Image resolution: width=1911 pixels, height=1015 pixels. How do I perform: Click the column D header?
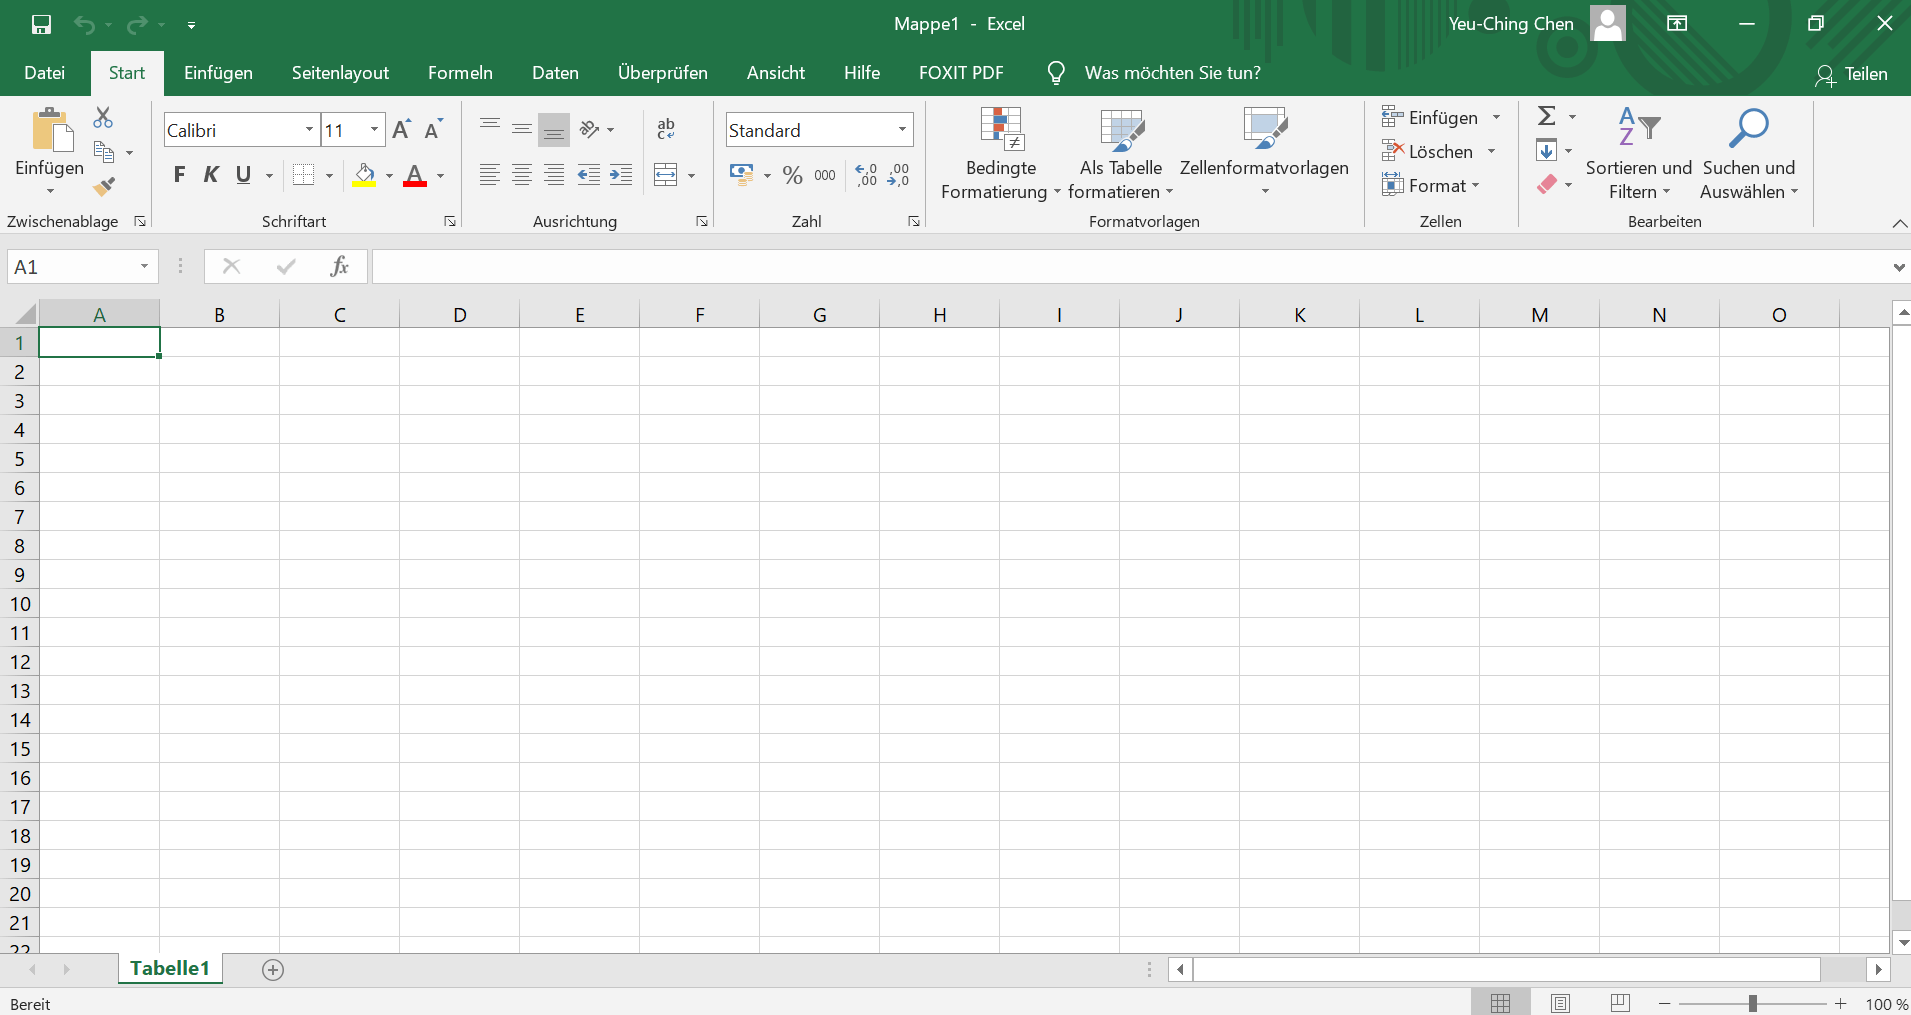click(x=459, y=315)
